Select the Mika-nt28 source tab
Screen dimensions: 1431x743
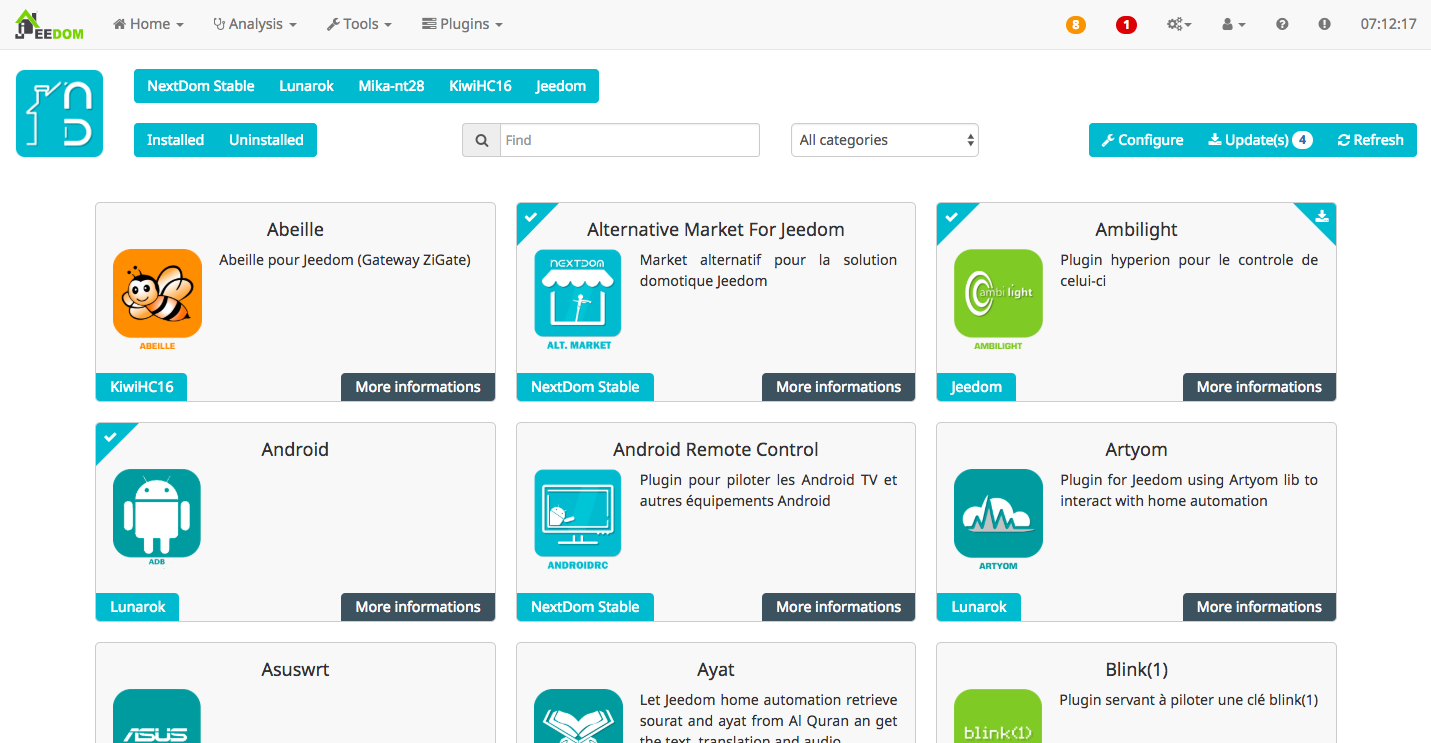[x=392, y=86]
